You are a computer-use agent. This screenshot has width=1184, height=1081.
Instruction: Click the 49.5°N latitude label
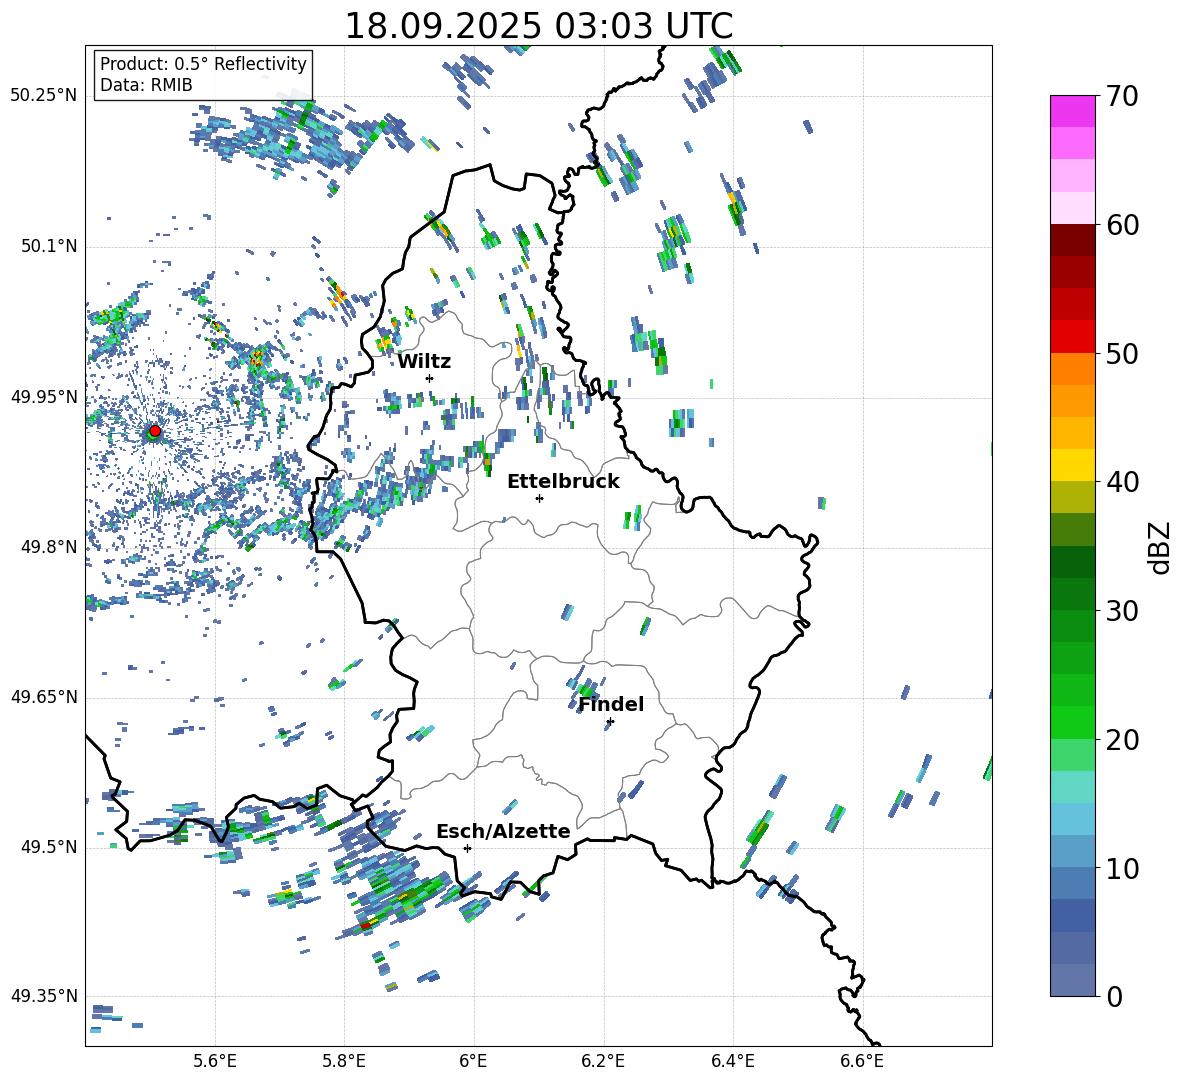click(x=48, y=846)
